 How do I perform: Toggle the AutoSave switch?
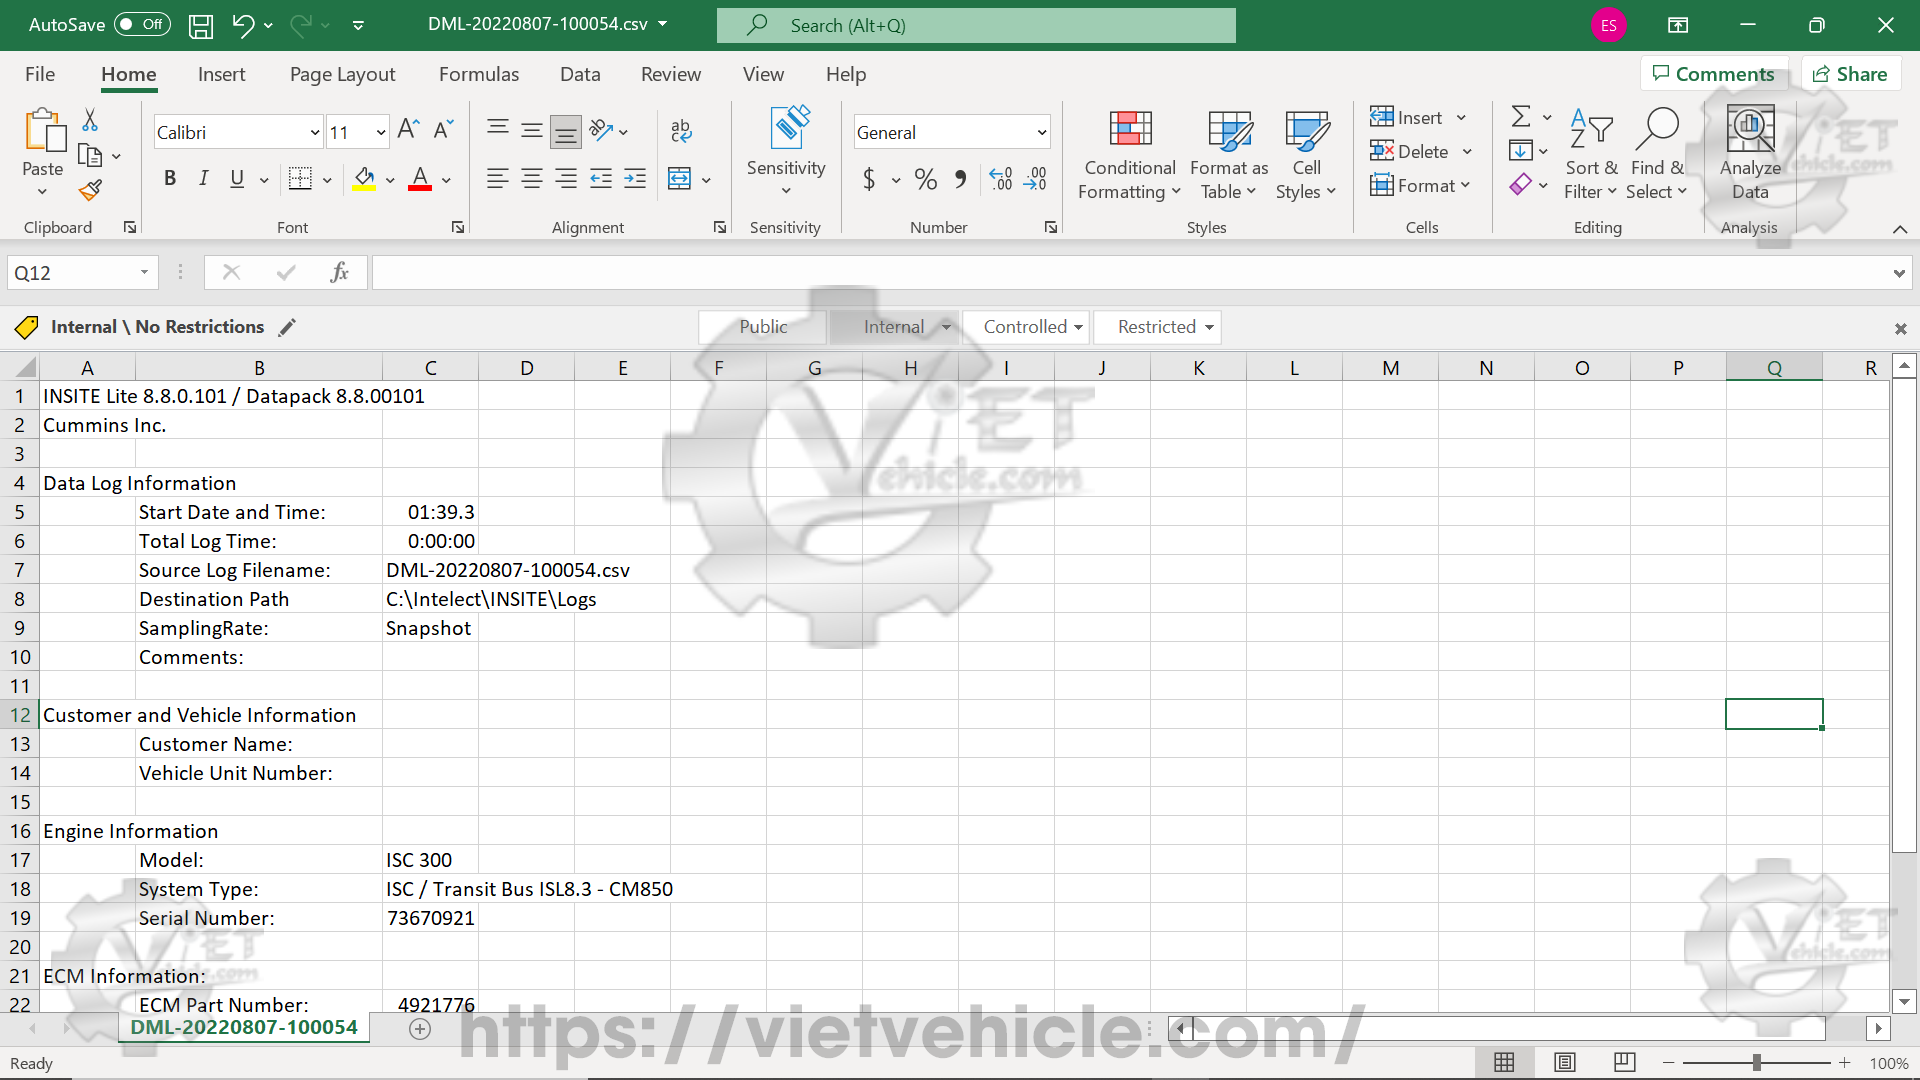tap(142, 25)
